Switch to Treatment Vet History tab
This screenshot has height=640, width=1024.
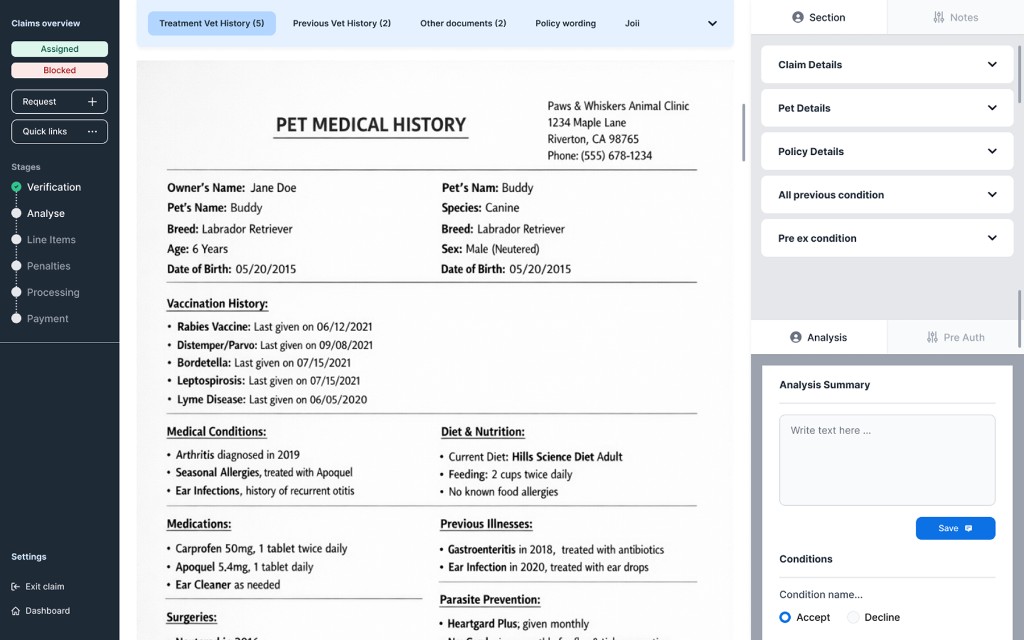(212, 24)
